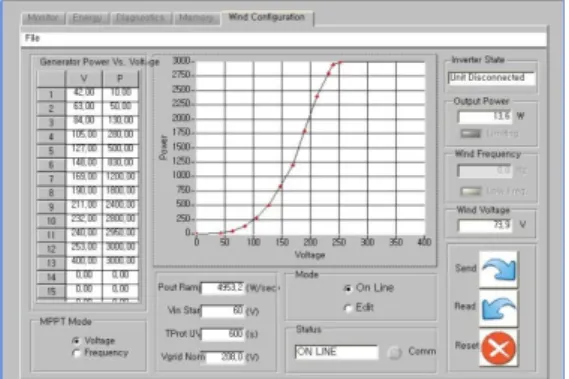Select row 1 voltage cell 42.00
The image size is (569, 379).
pos(84,93)
